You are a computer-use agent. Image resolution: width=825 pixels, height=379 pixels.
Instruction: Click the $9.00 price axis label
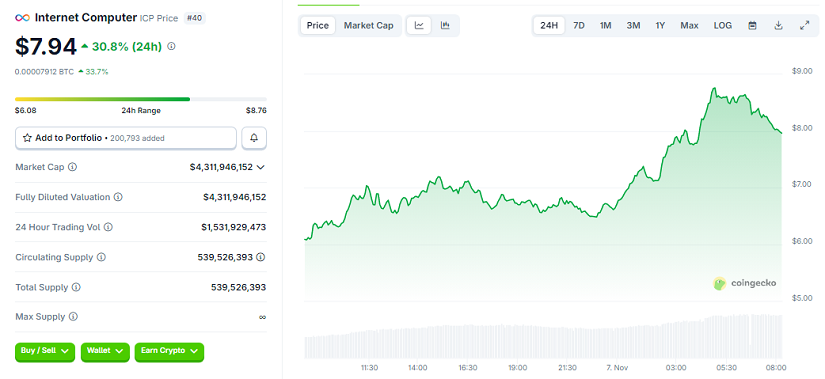pos(802,71)
